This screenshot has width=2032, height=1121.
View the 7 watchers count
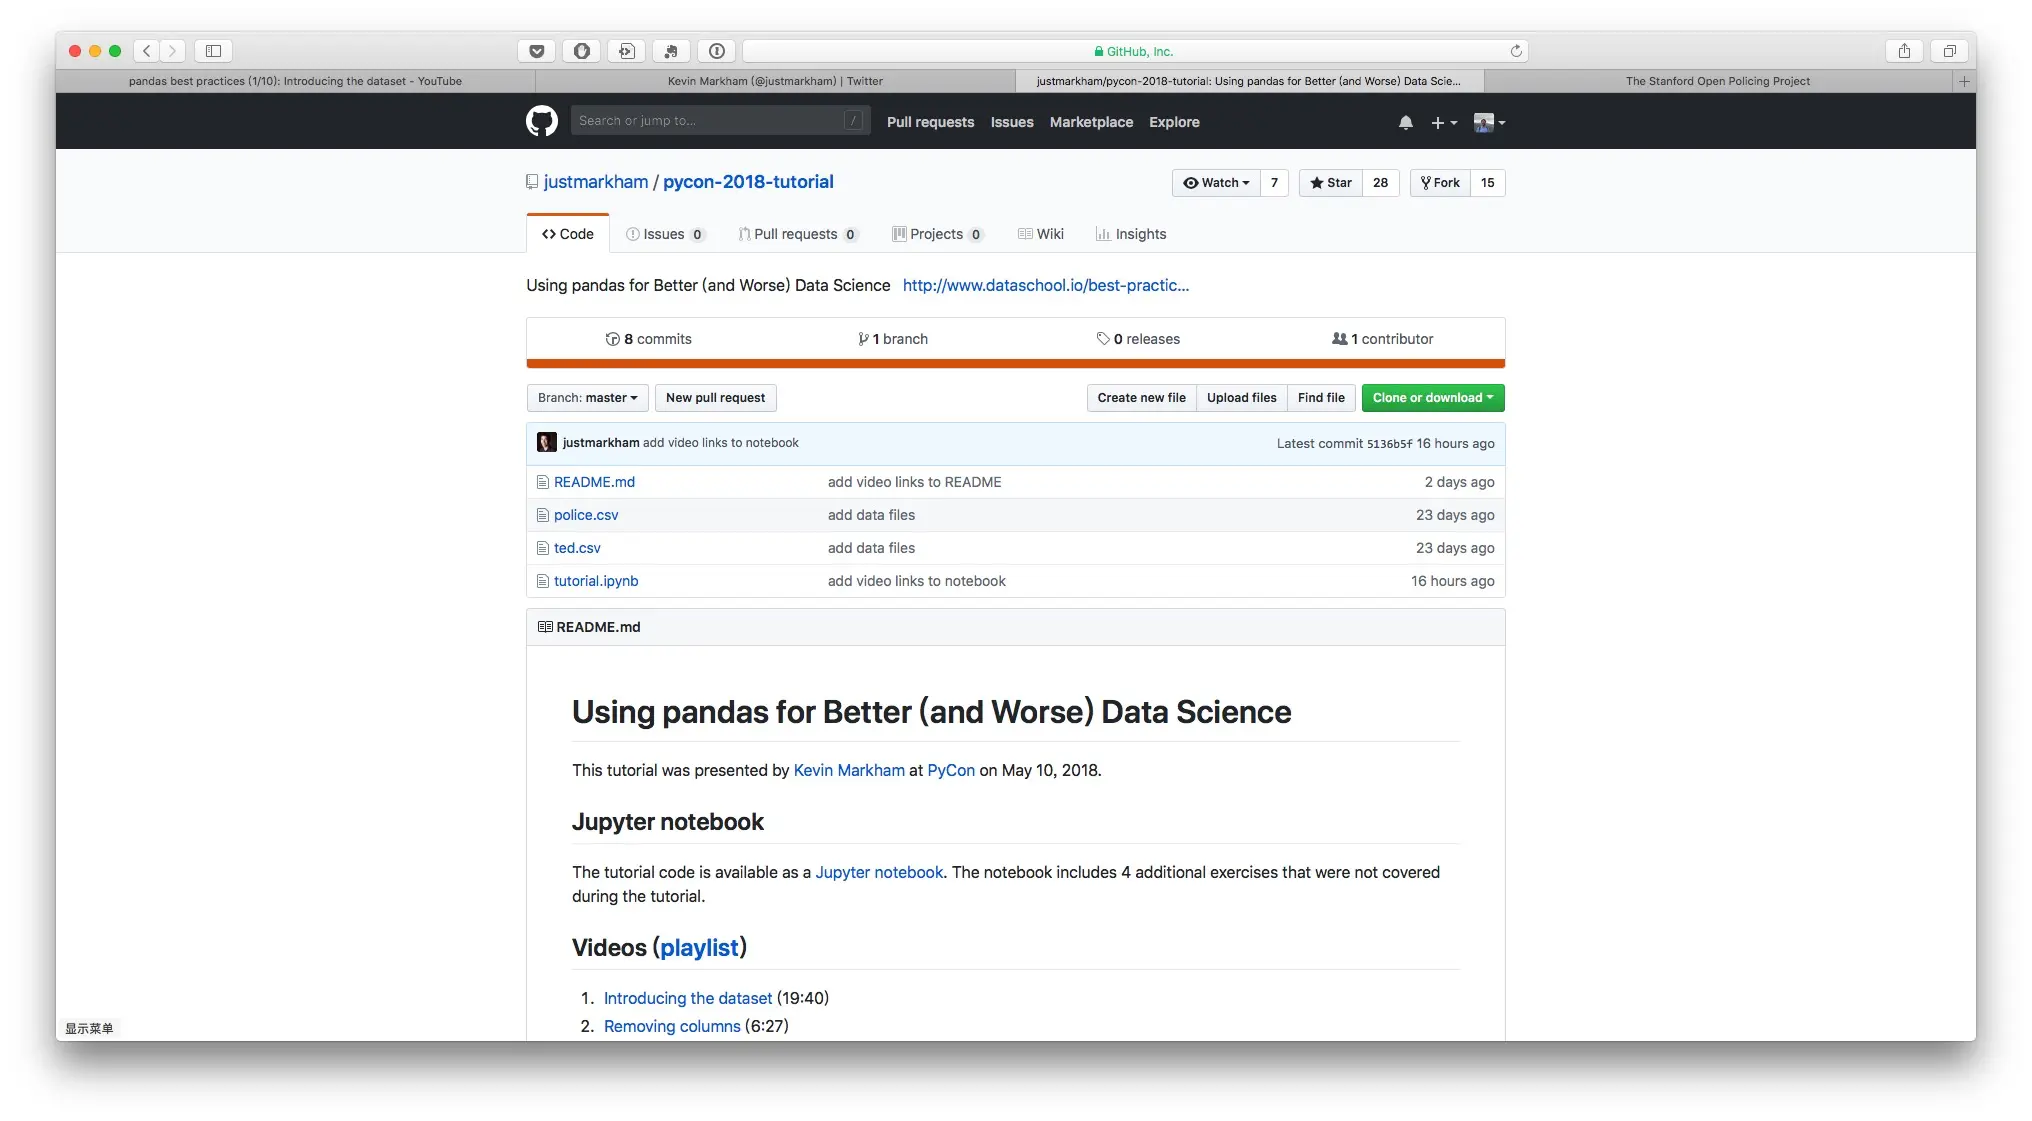[1274, 183]
